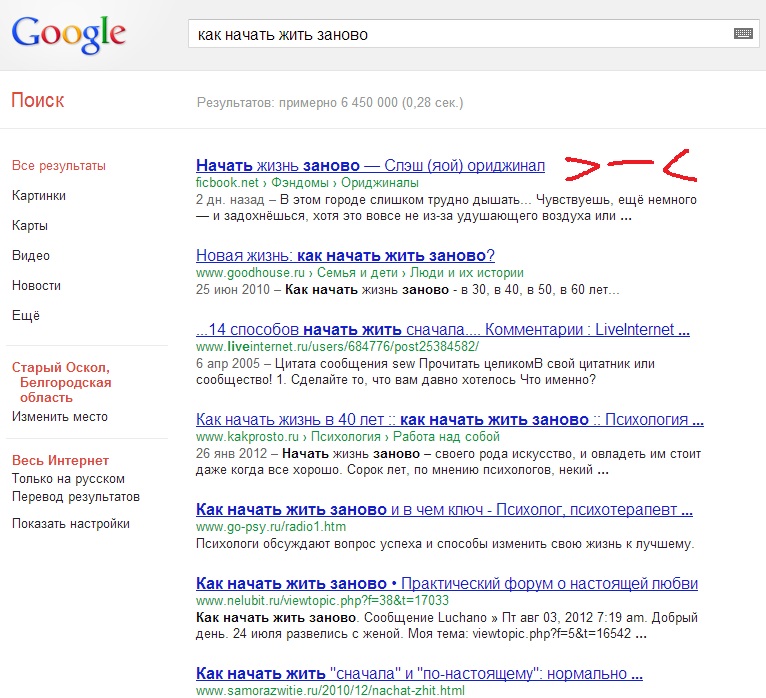
Task: Open 'Как начать жить "сначала" и "по-настоящему"' result
Action: (x=419, y=674)
